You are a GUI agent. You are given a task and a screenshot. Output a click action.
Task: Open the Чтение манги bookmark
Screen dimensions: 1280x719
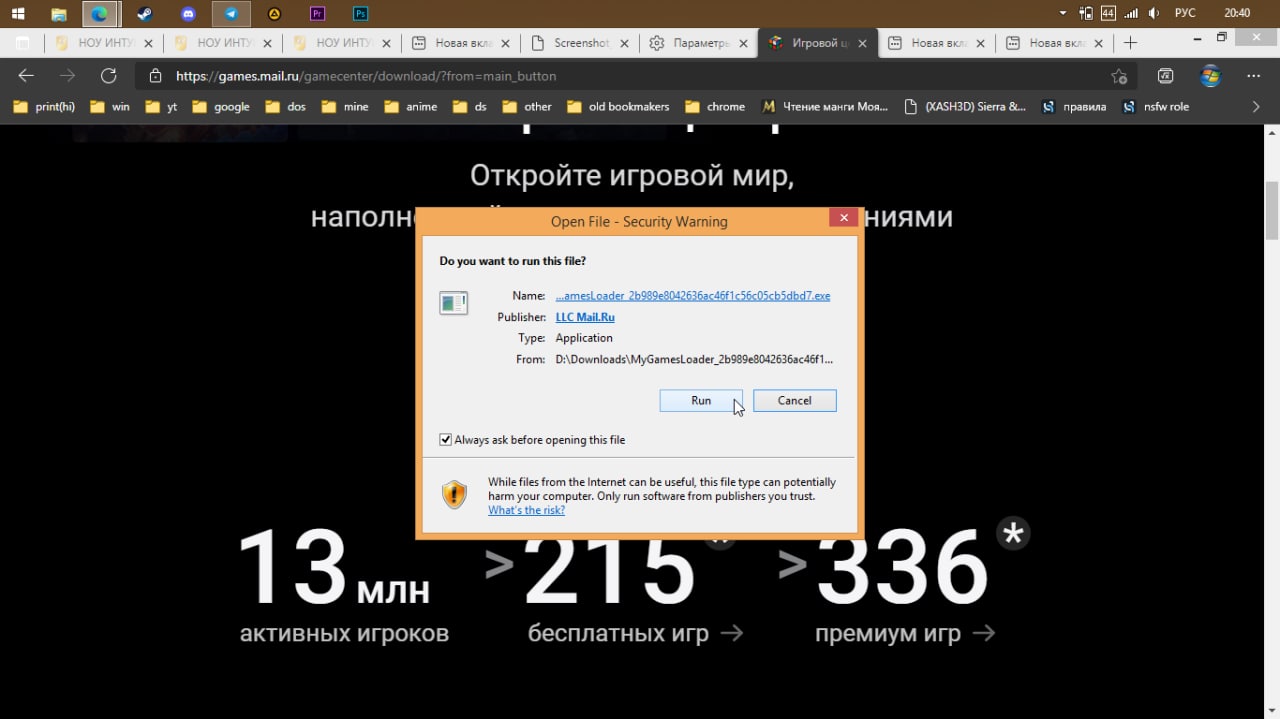[825, 107]
